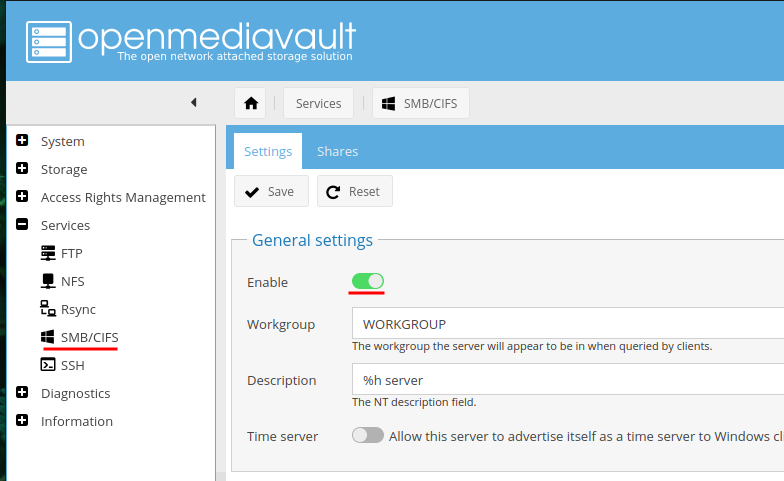Select the Storage tree label
The image size is (784, 481).
(x=64, y=170)
